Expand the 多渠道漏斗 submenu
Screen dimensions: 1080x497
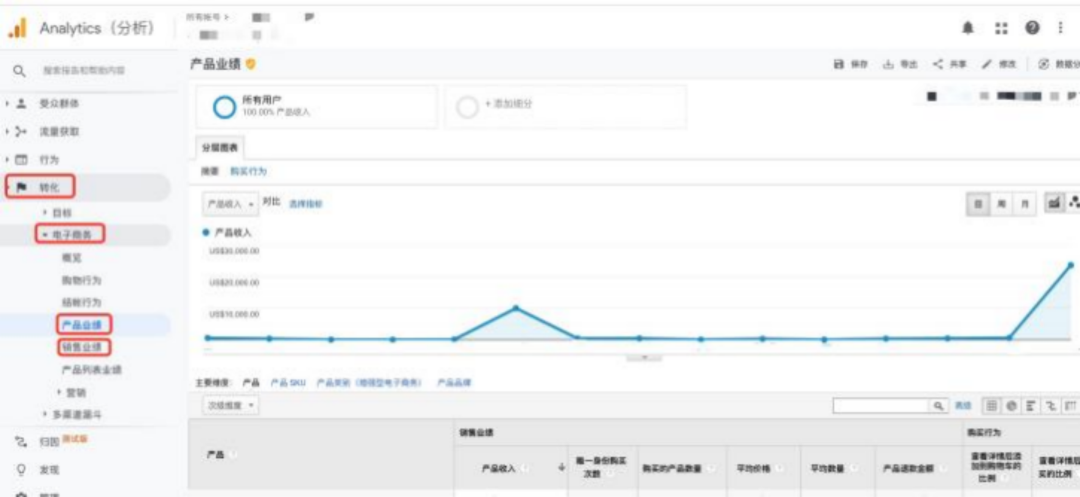(45, 414)
